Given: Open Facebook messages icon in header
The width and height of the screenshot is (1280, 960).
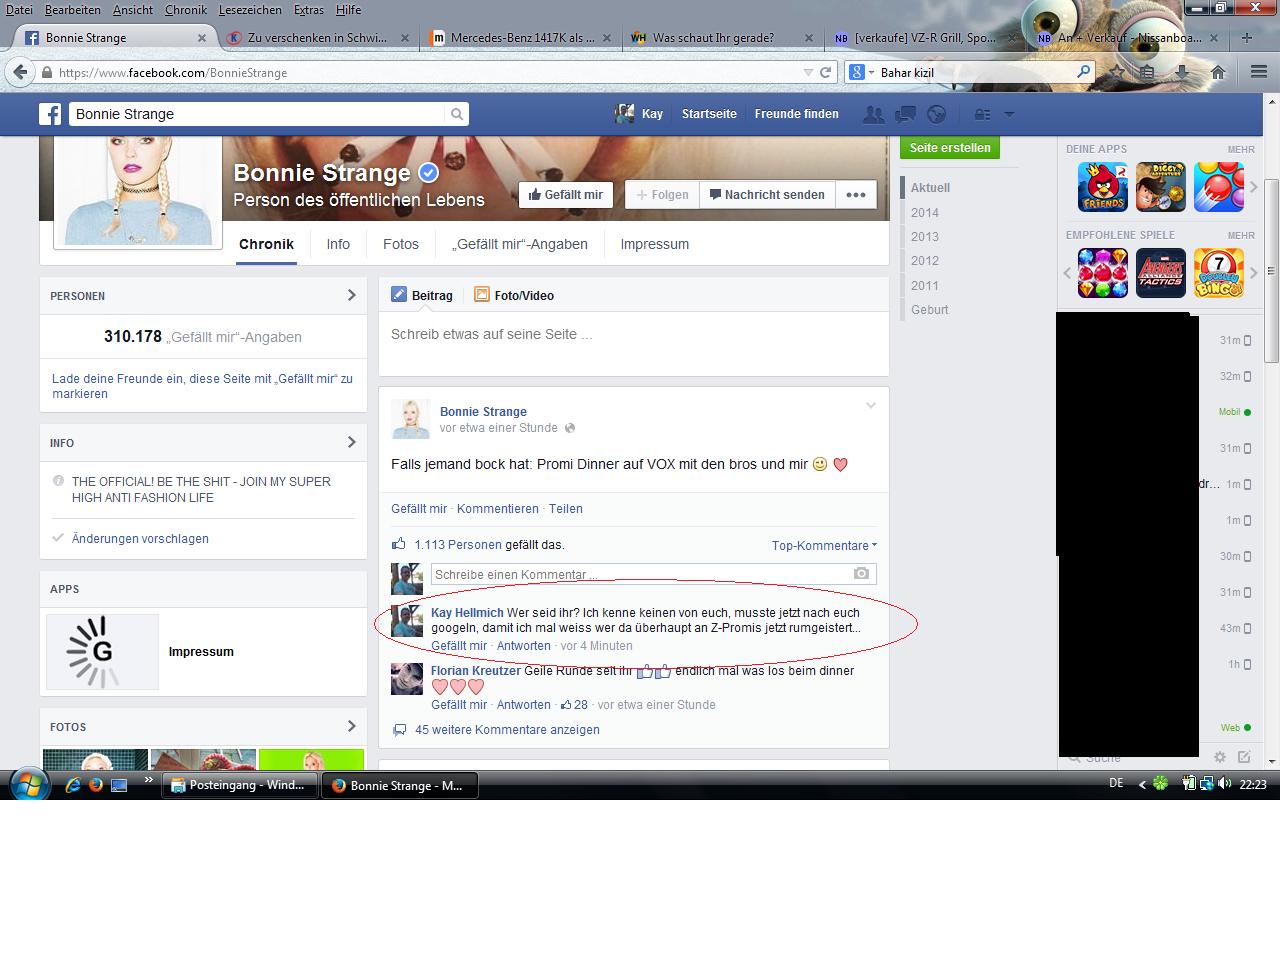Looking at the screenshot, I should tap(905, 114).
